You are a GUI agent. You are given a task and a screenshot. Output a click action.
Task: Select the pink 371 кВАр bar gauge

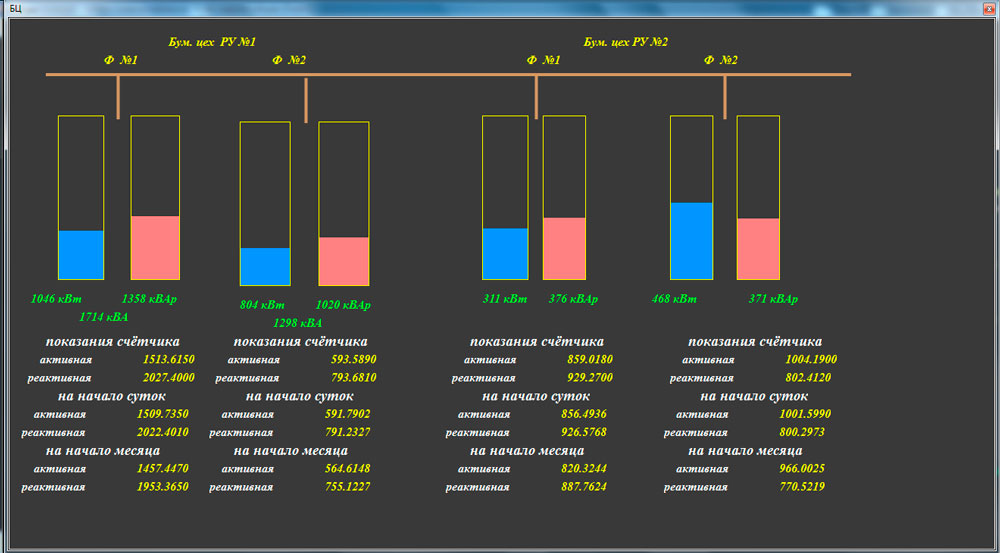tap(758, 248)
